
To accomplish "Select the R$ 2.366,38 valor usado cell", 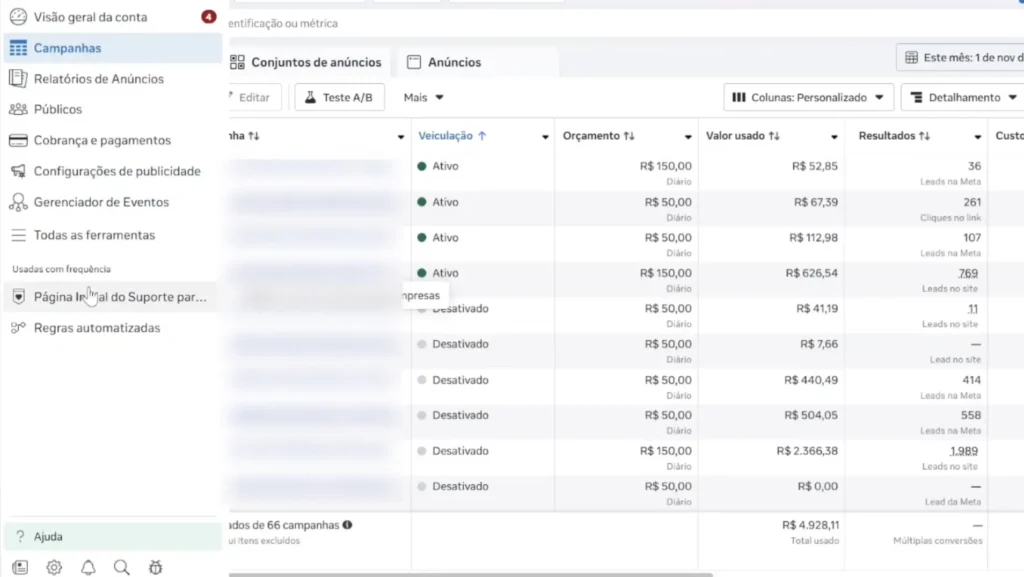I will click(x=807, y=451).
